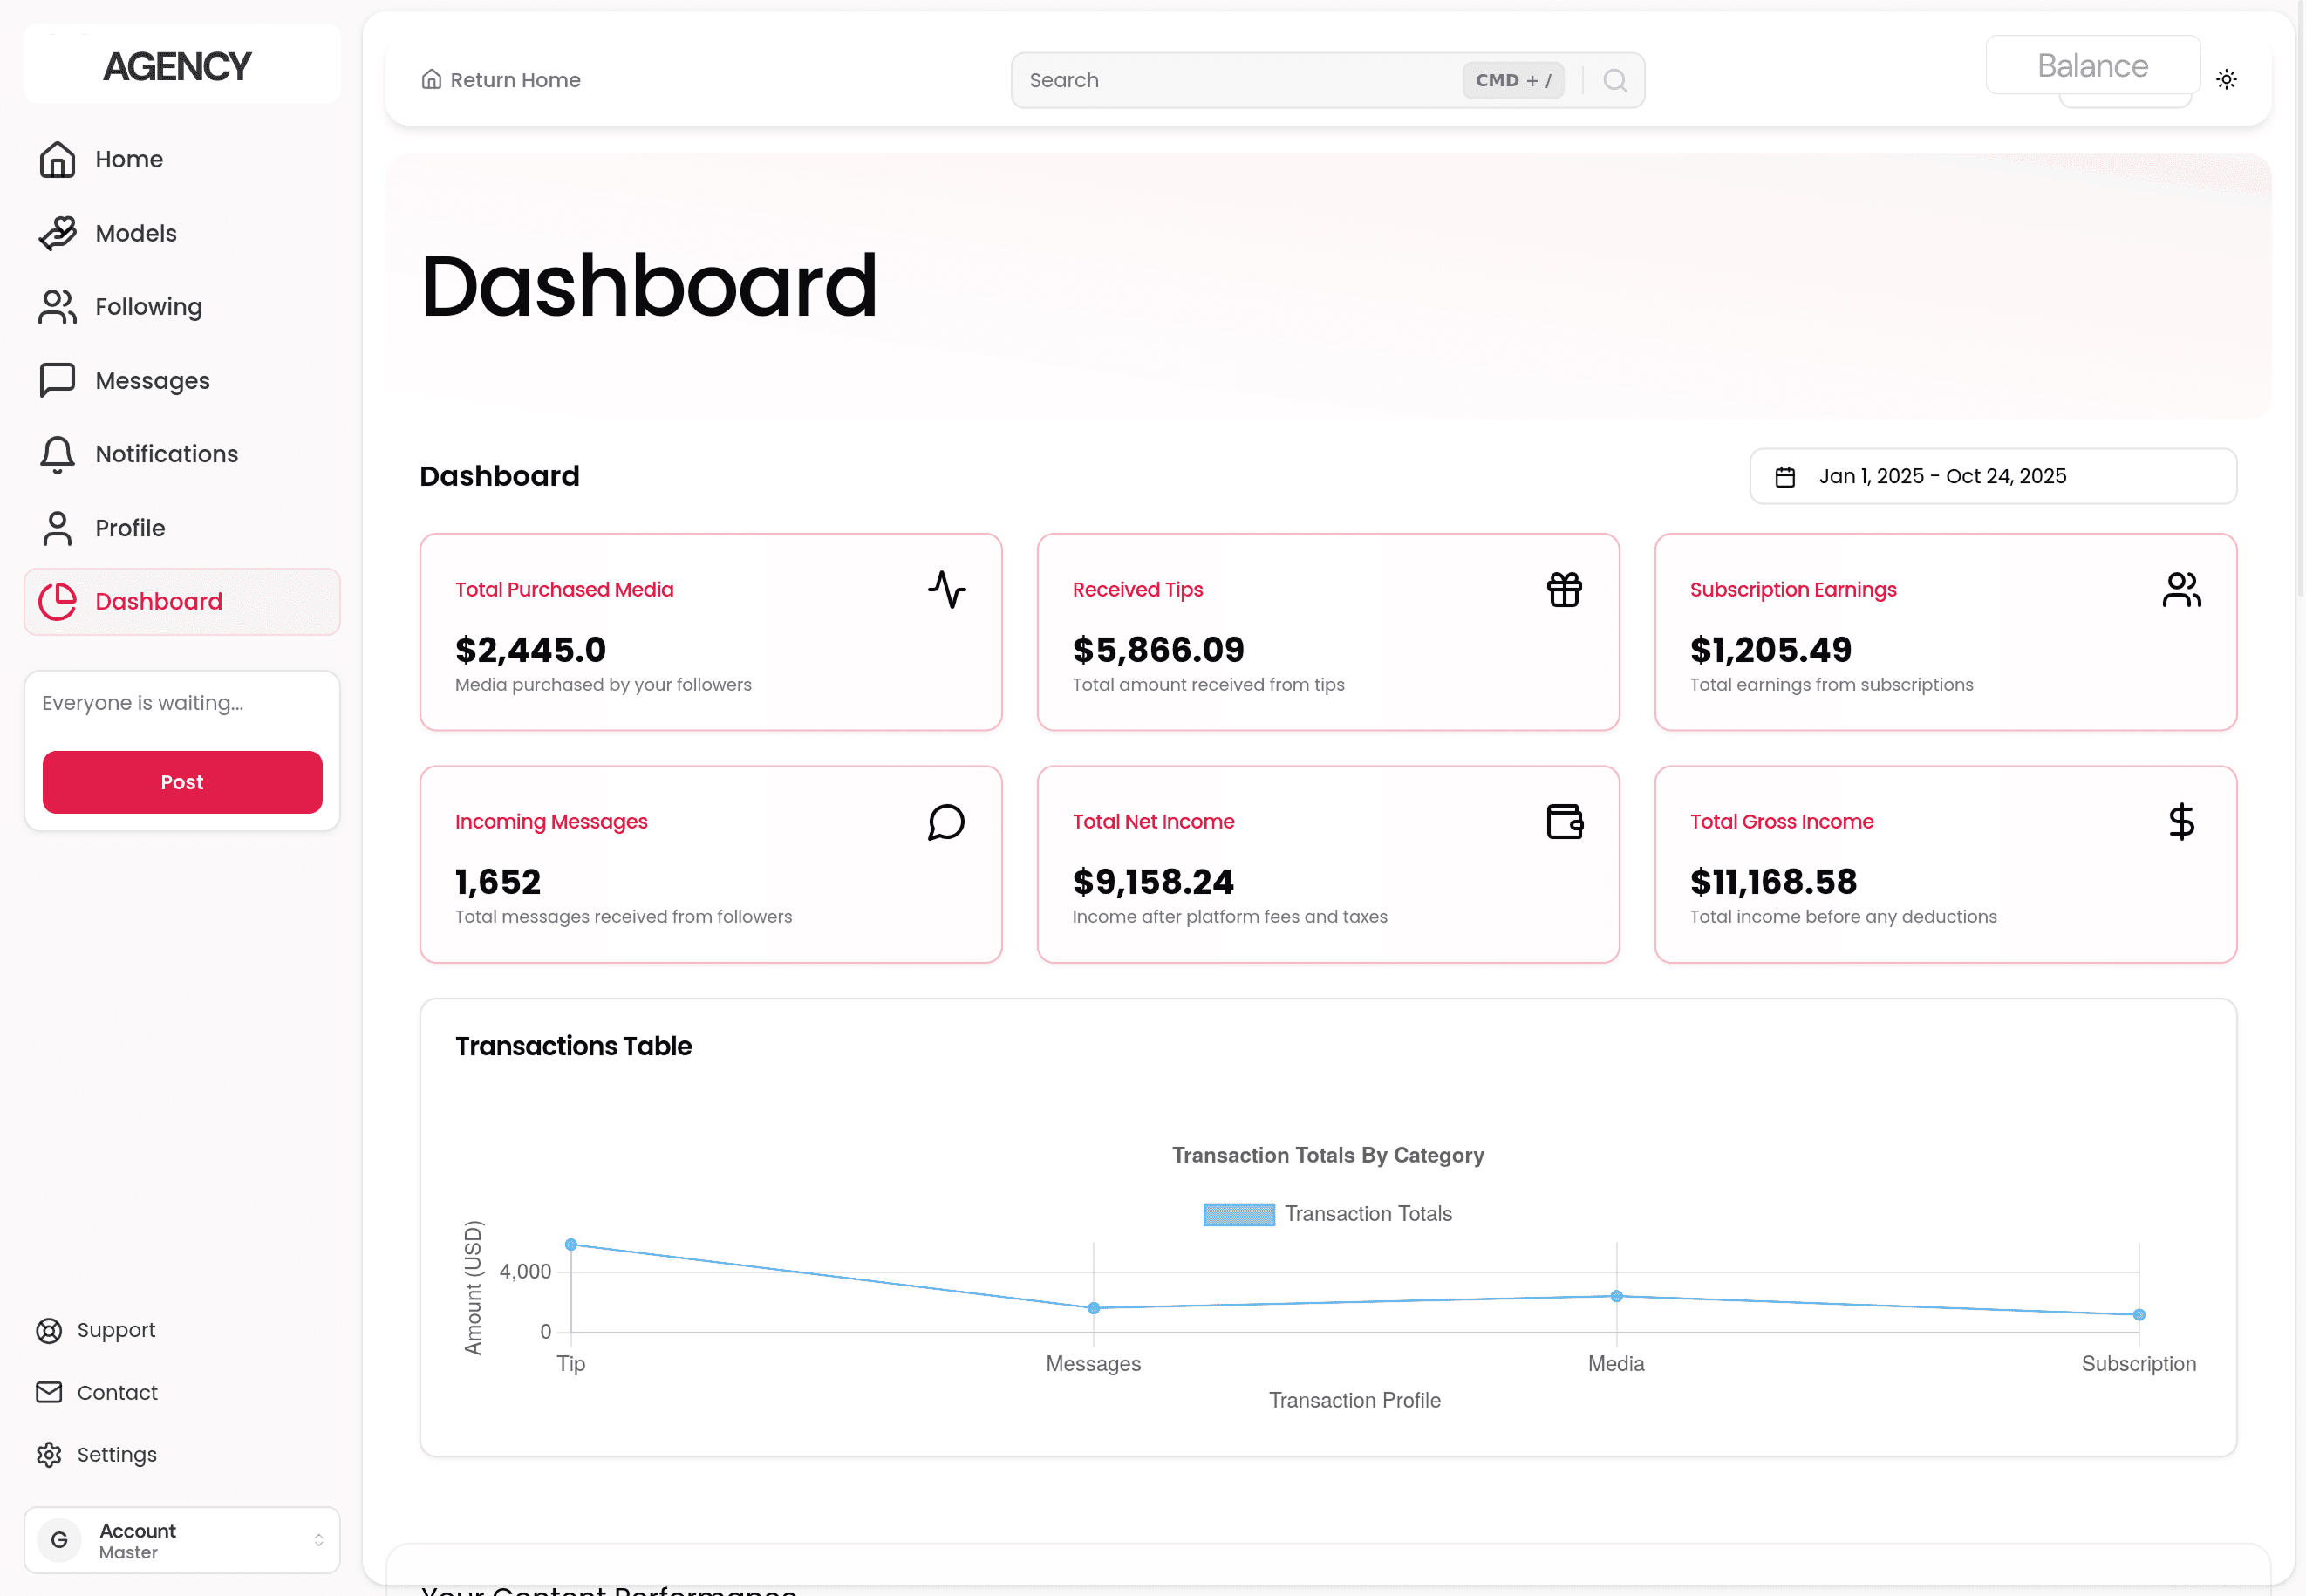The width and height of the screenshot is (2306, 1596).
Task: Click the Tip data point on chart
Action: tap(571, 1245)
